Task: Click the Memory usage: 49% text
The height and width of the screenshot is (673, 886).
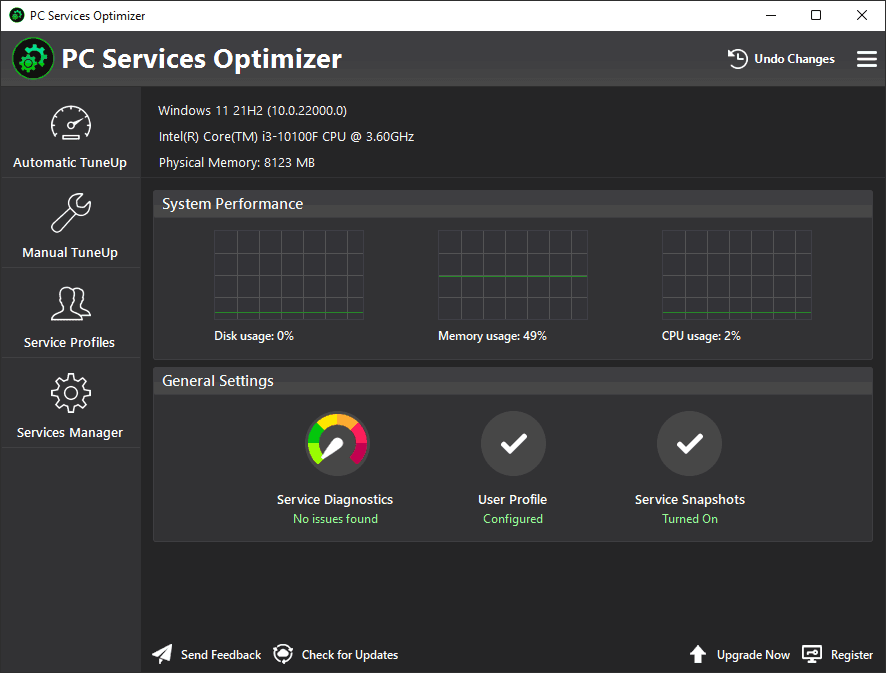Action: pyautogui.click(x=492, y=336)
